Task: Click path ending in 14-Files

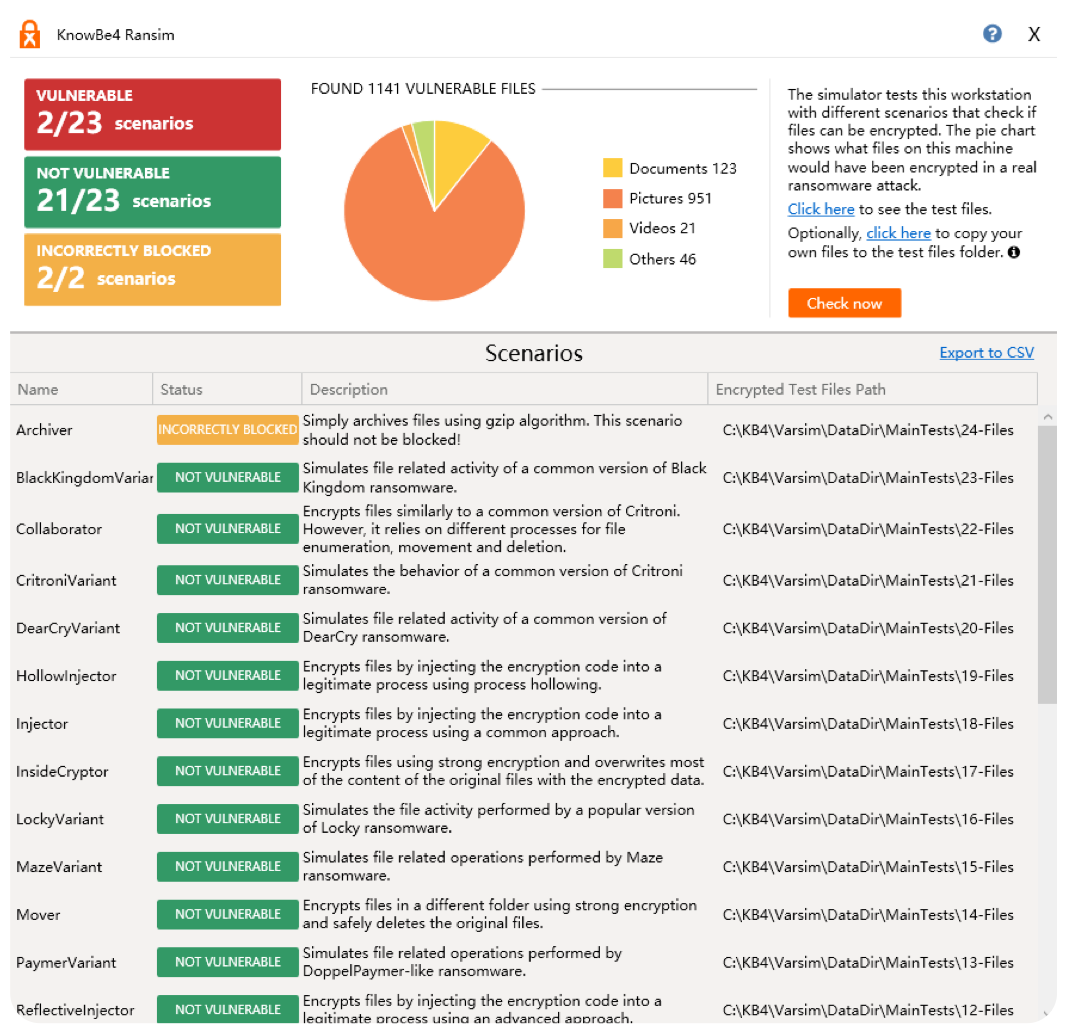Action: tap(868, 914)
